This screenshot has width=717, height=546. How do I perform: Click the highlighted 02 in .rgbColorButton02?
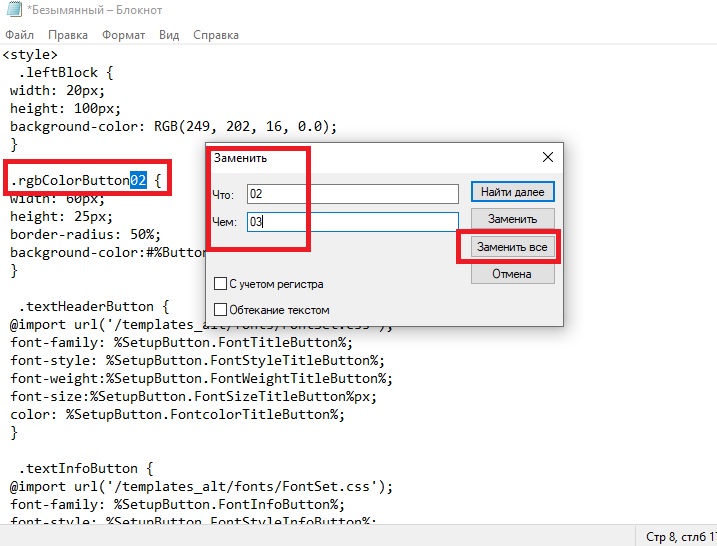click(x=138, y=180)
